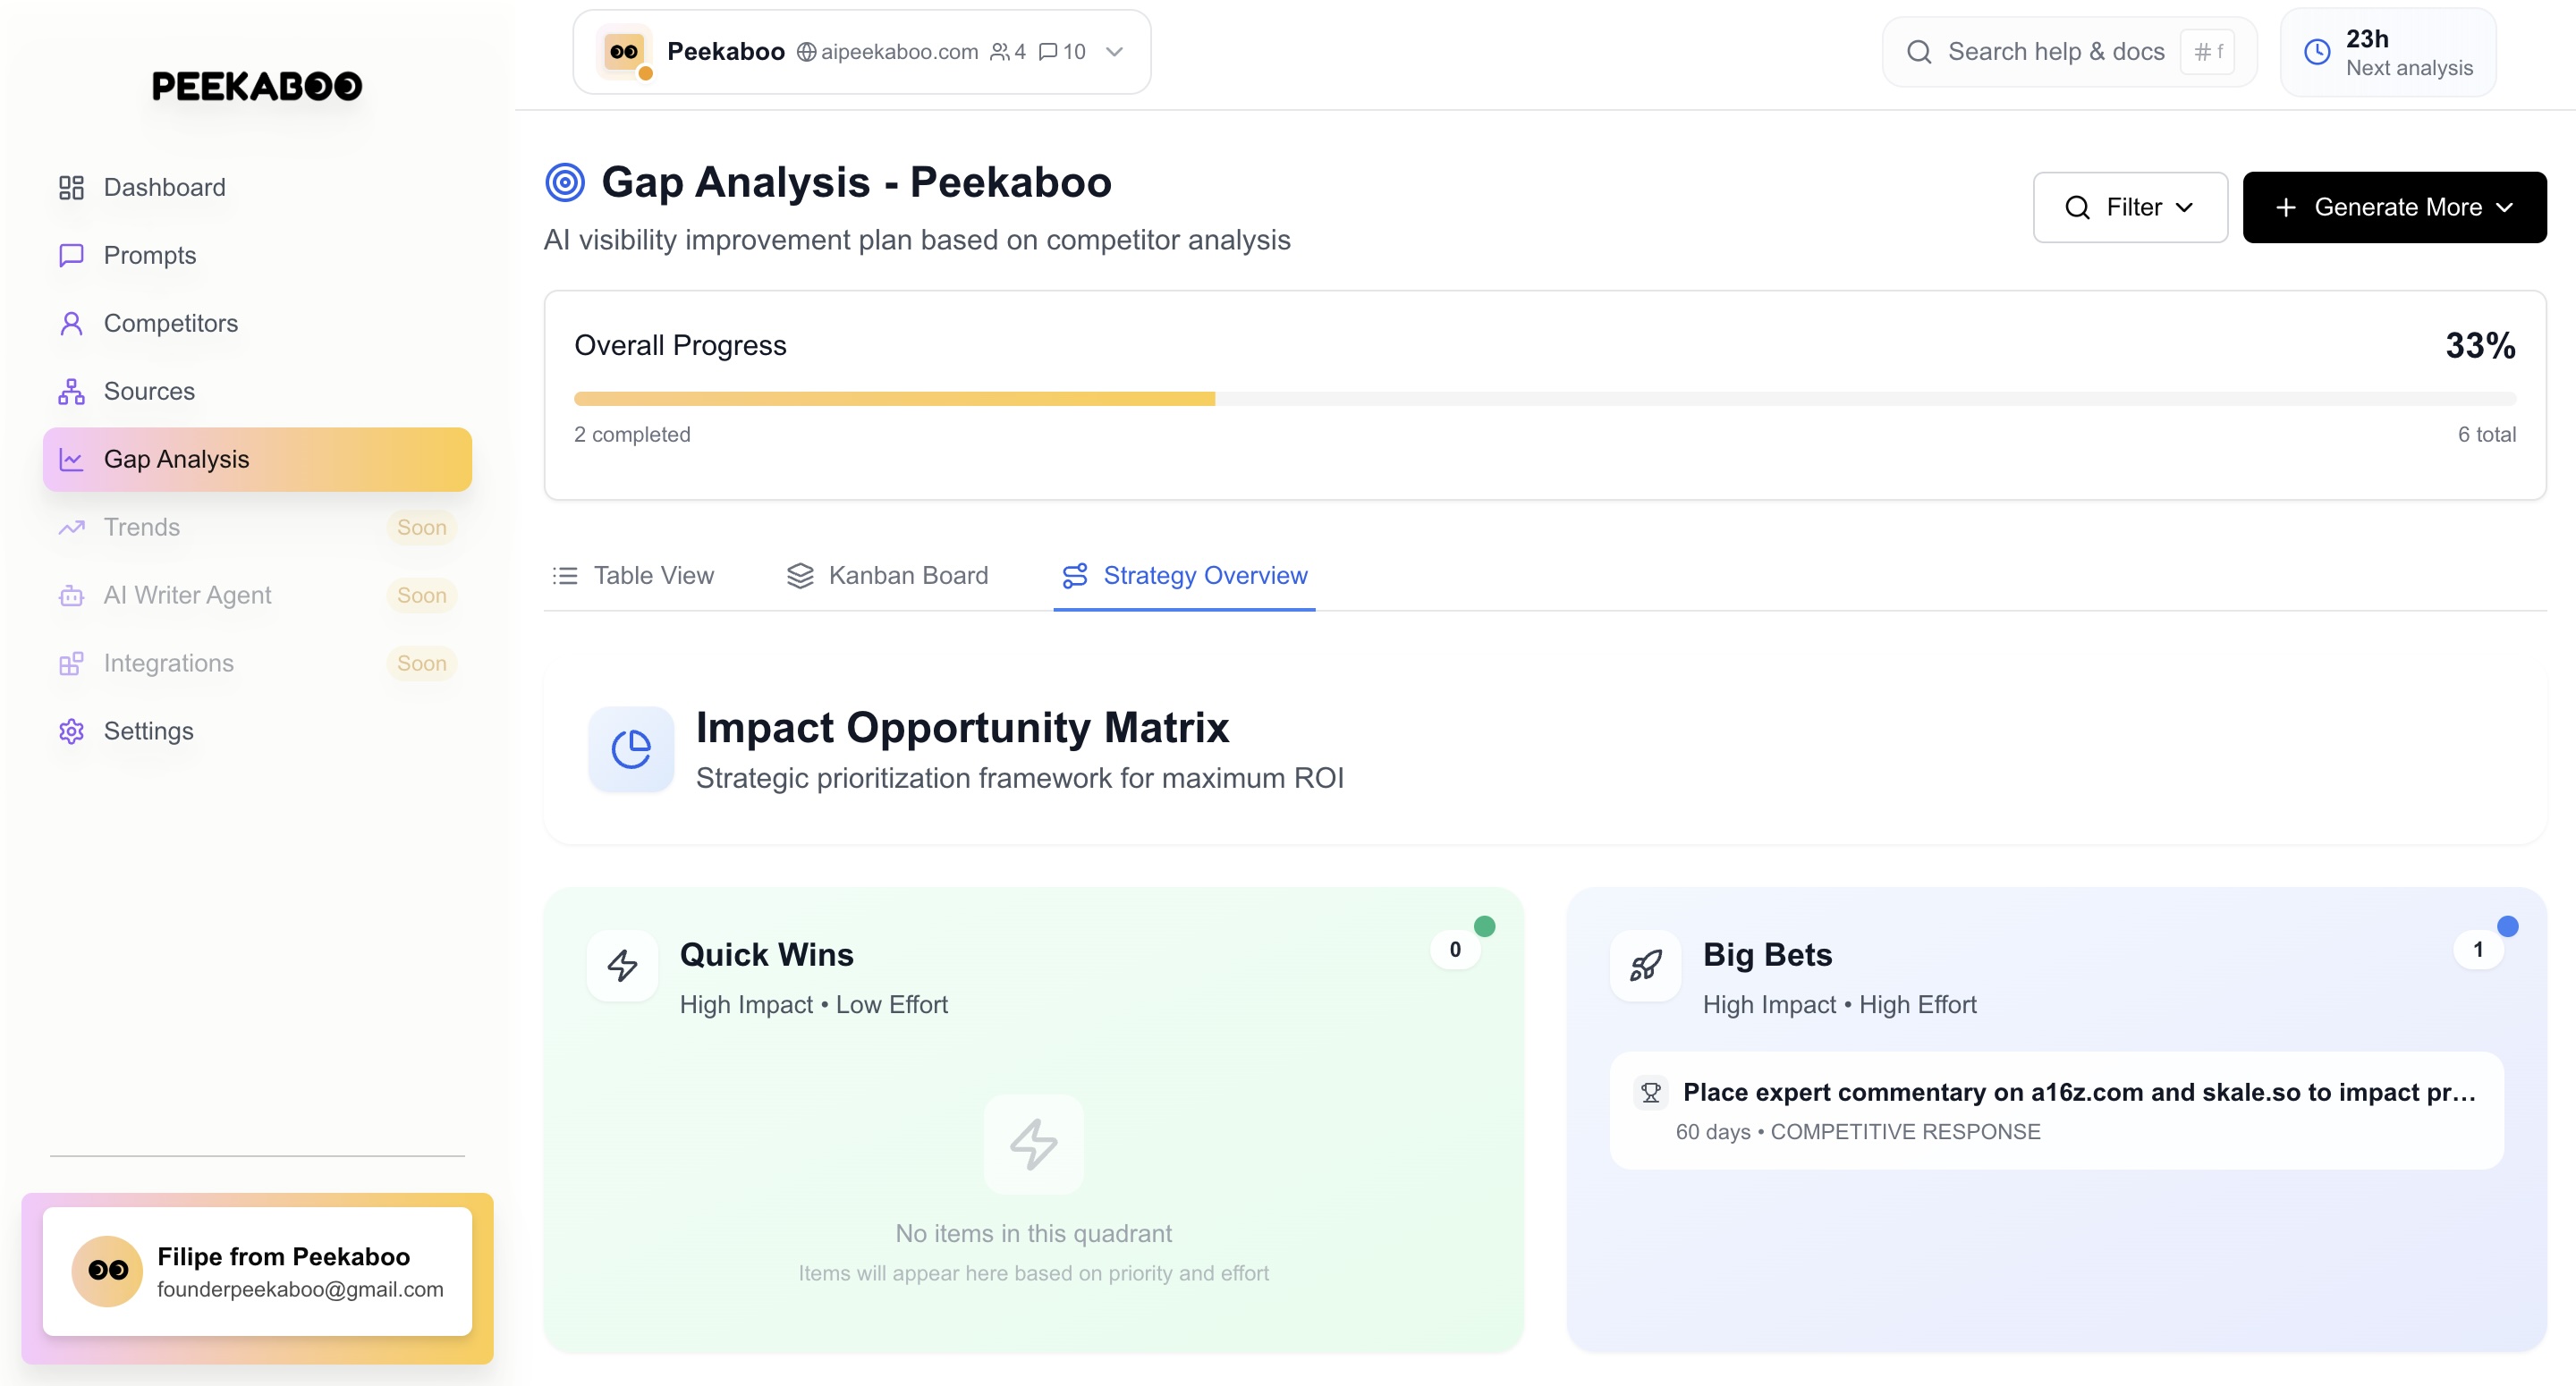Switch to the Kanban Board tab
2576x1386 pixels.
tap(887, 575)
